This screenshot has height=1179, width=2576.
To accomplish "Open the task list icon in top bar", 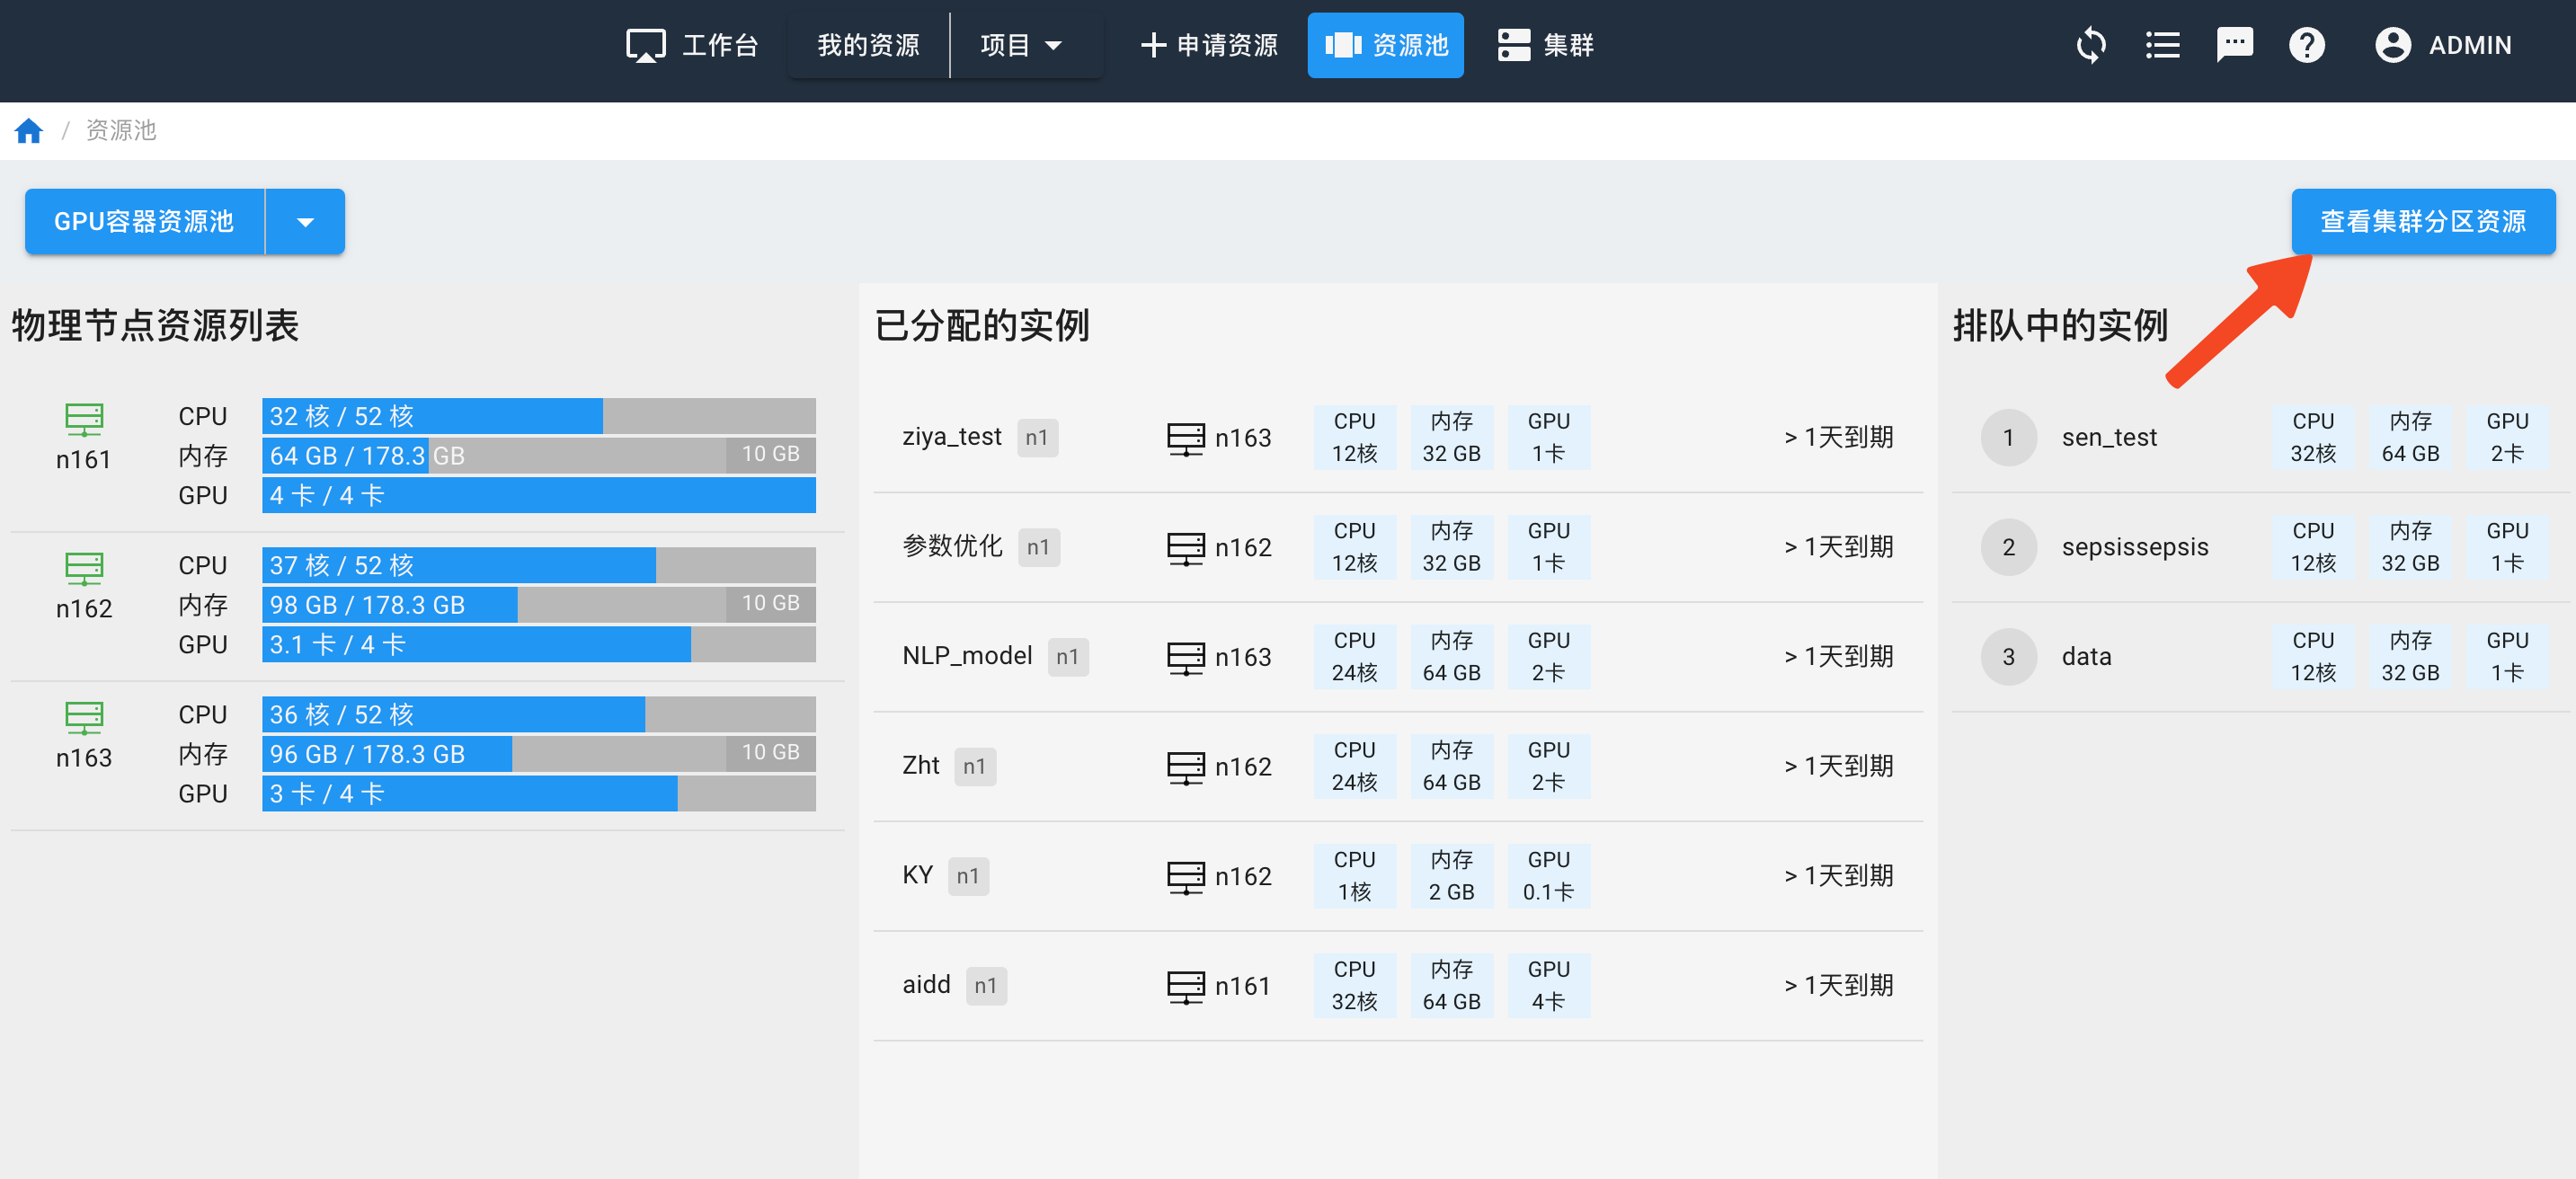I will (2162, 45).
